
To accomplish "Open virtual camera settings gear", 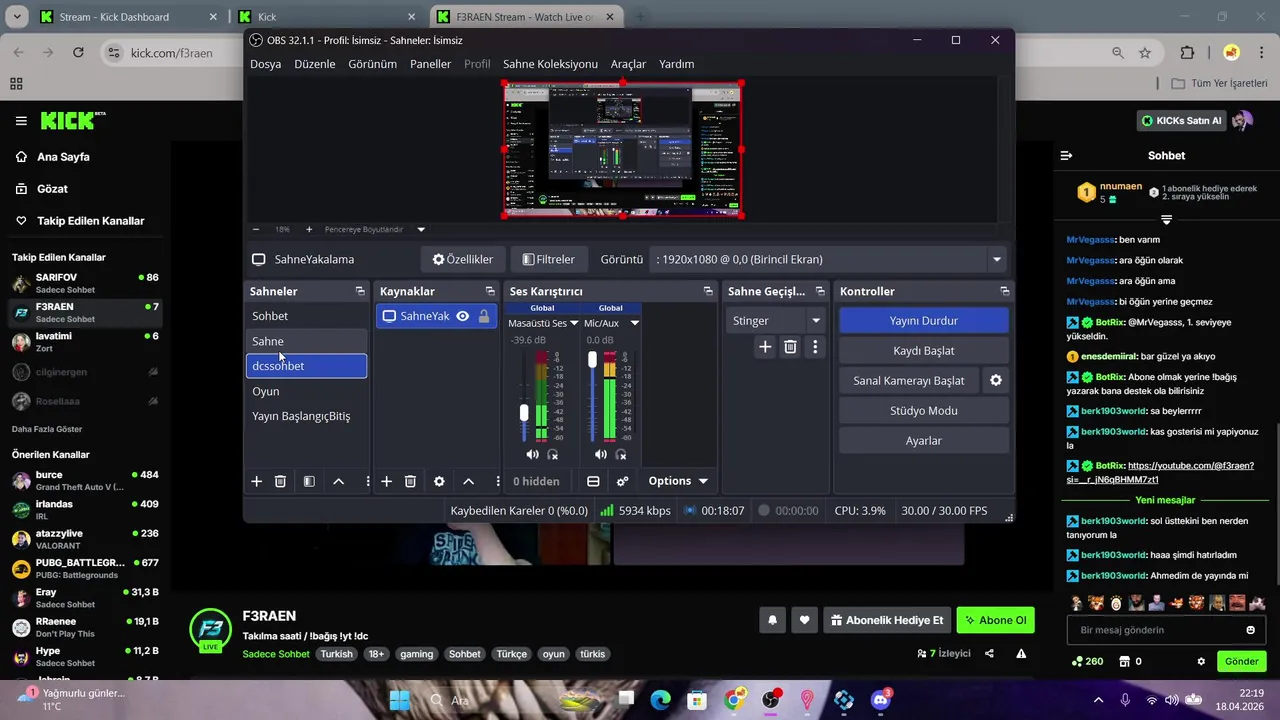I will click(995, 381).
